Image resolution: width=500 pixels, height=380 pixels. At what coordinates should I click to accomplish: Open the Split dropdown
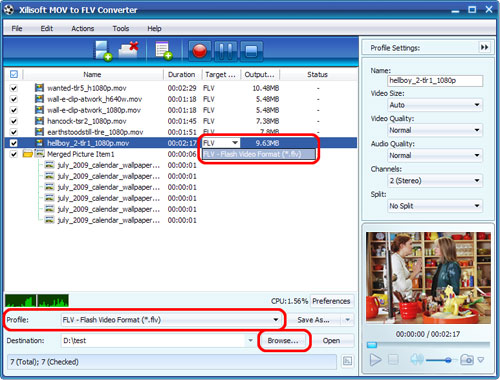pyautogui.click(x=435, y=206)
